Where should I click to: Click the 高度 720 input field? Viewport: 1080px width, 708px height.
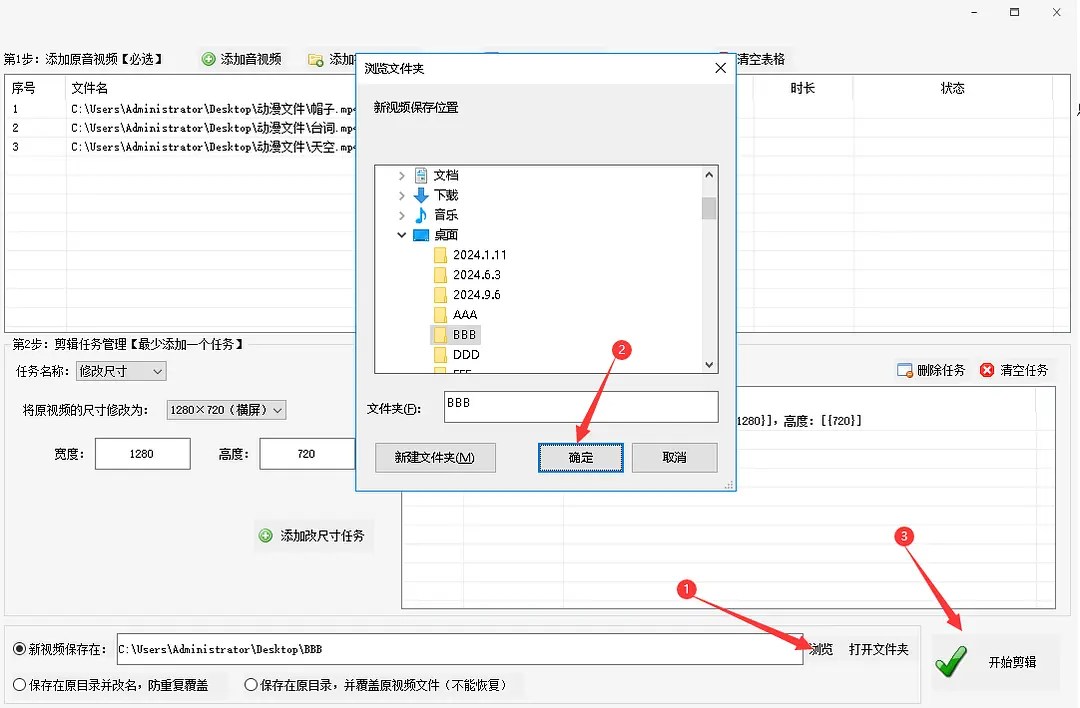[x=307, y=454]
